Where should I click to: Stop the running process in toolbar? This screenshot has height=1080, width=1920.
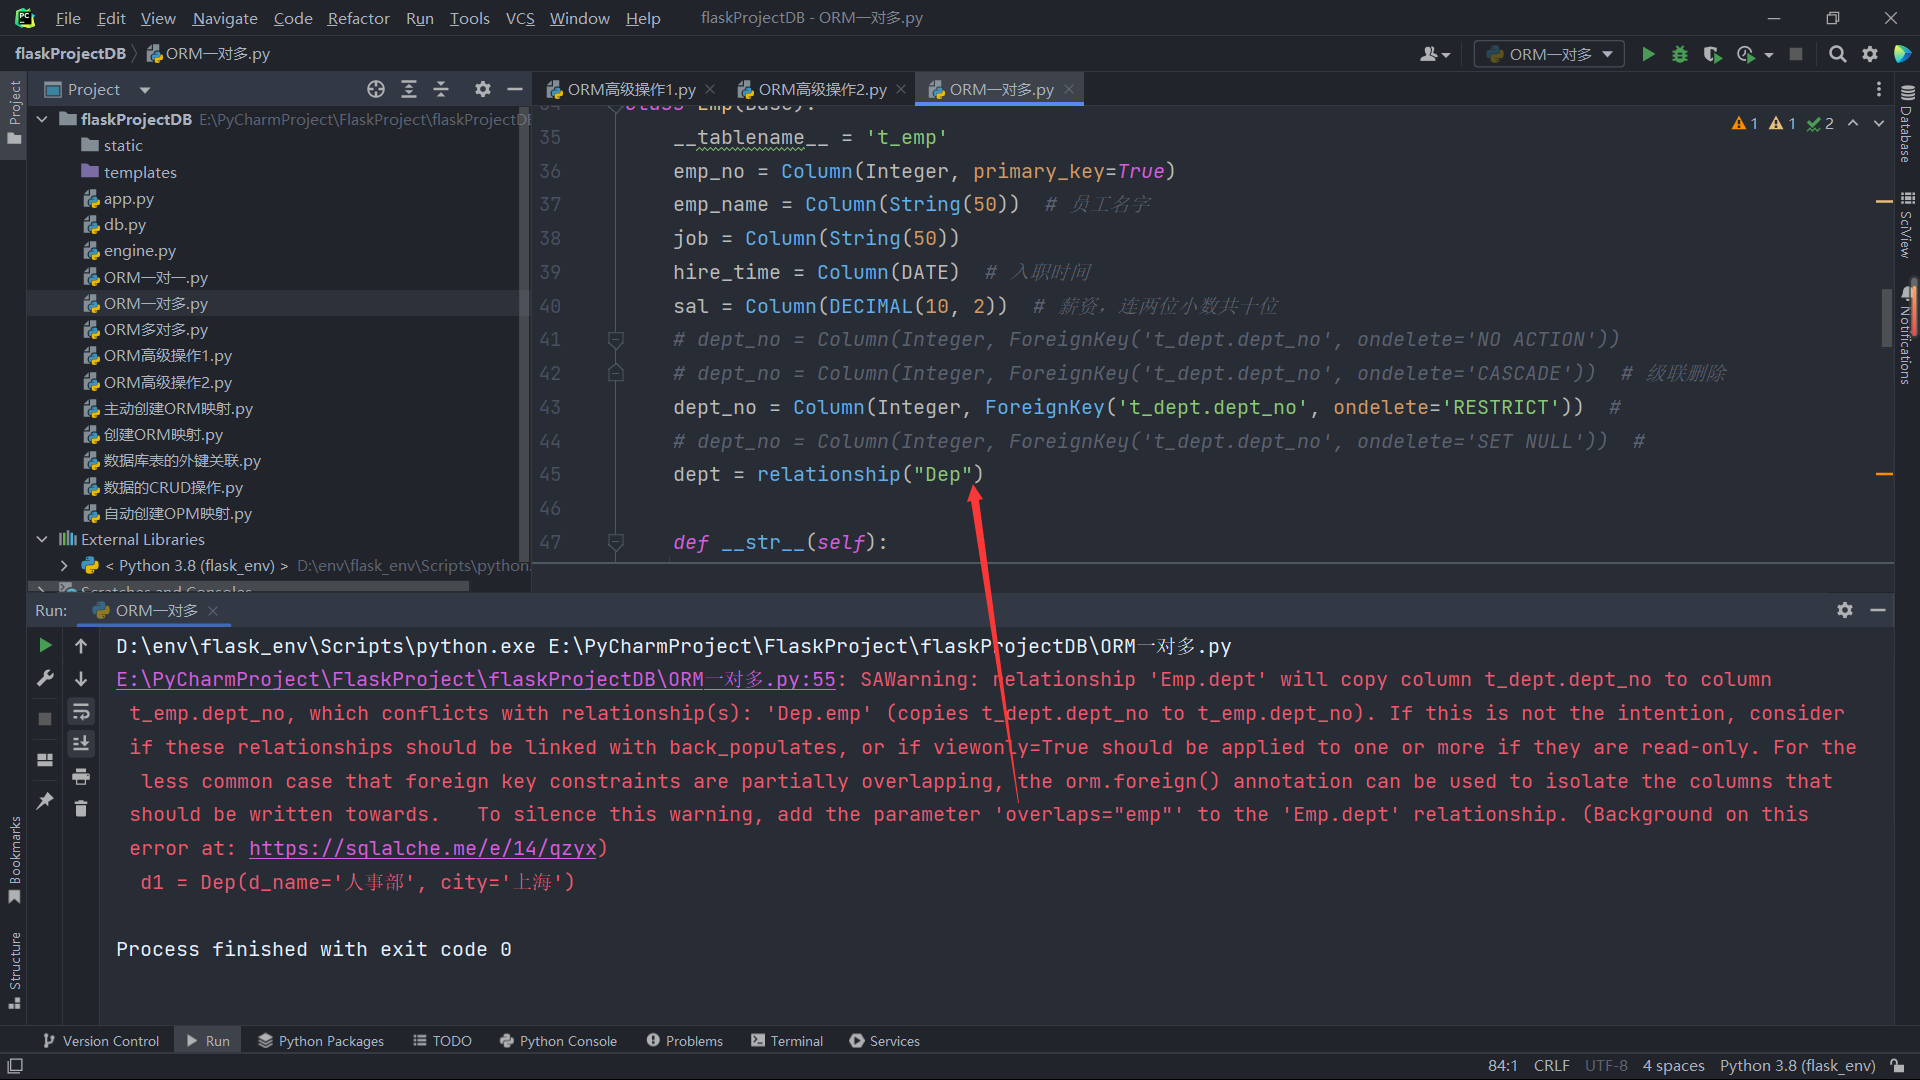coord(1796,54)
